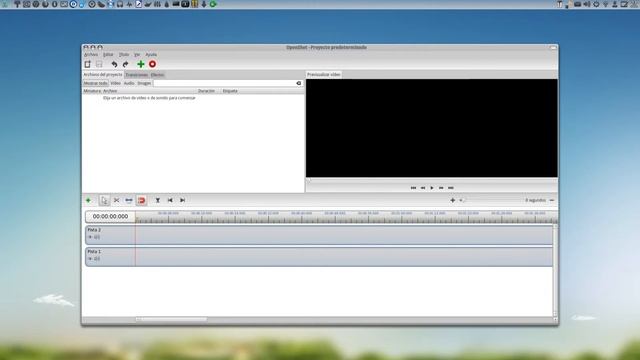Open the Ayuda menu
The image size is (640, 360).
151,55
